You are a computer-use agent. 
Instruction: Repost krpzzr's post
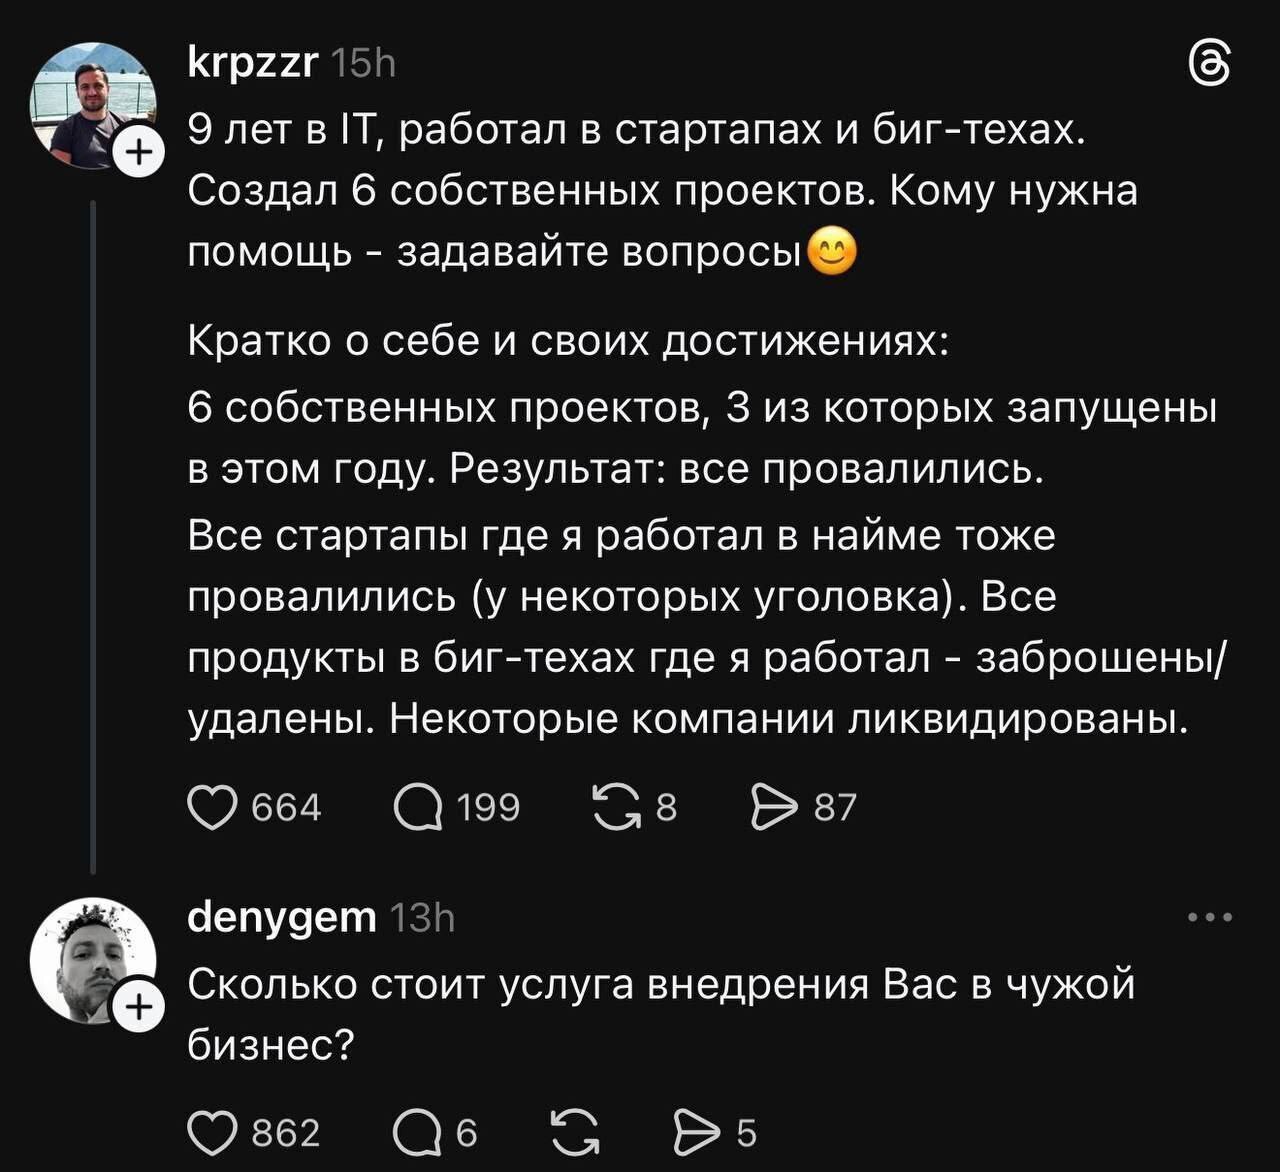(x=616, y=807)
